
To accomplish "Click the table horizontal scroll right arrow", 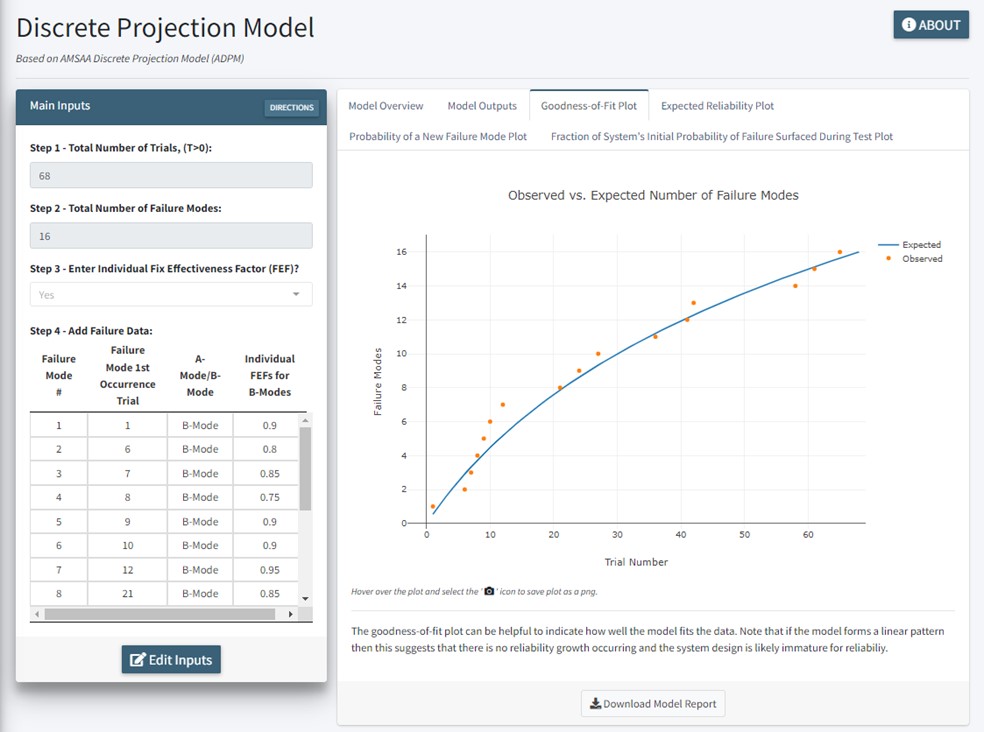I will [291, 614].
